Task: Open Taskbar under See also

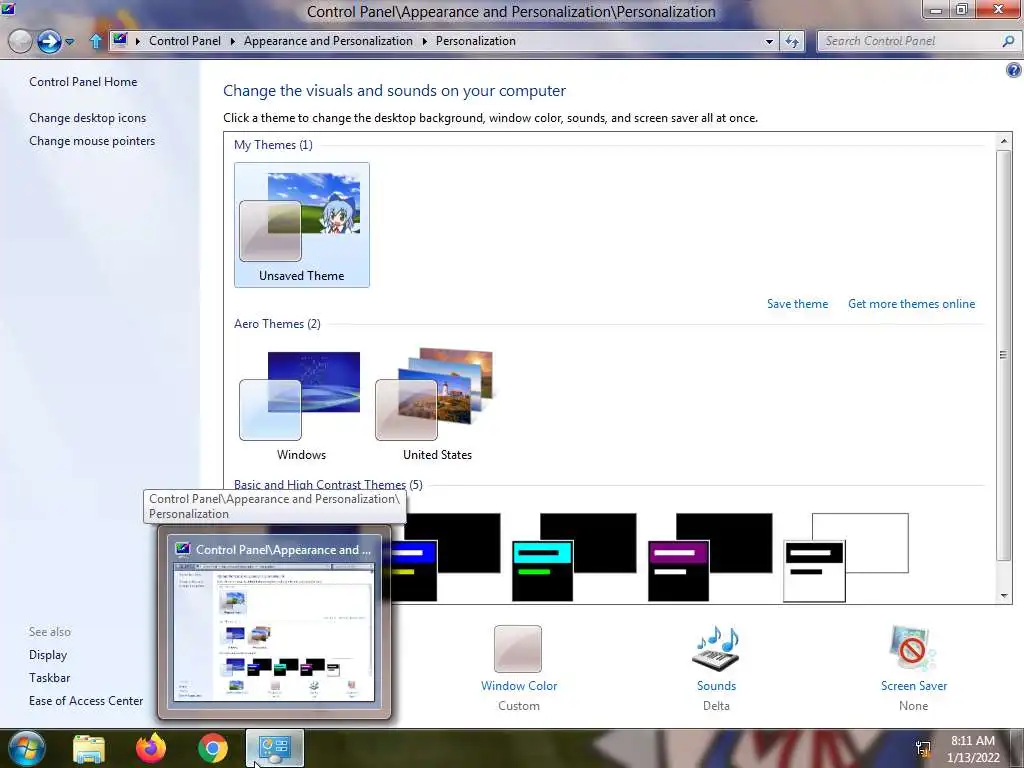Action: click(50, 678)
